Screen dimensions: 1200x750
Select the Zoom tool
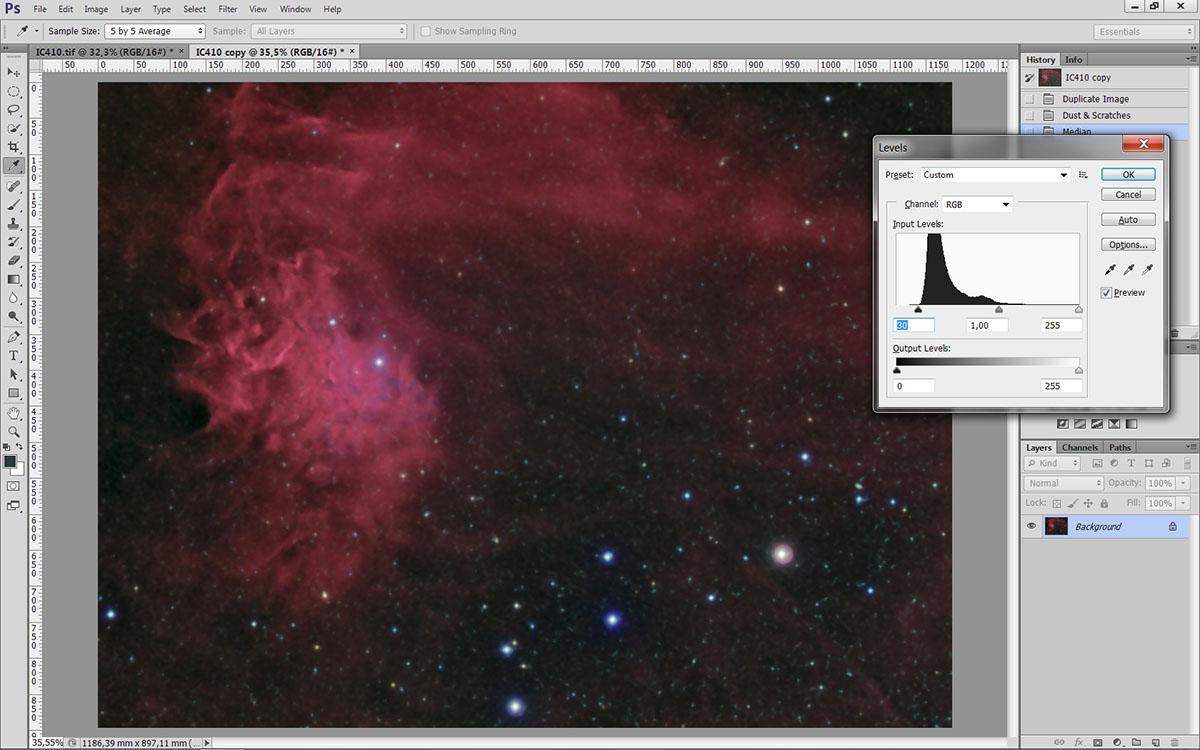click(x=14, y=432)
